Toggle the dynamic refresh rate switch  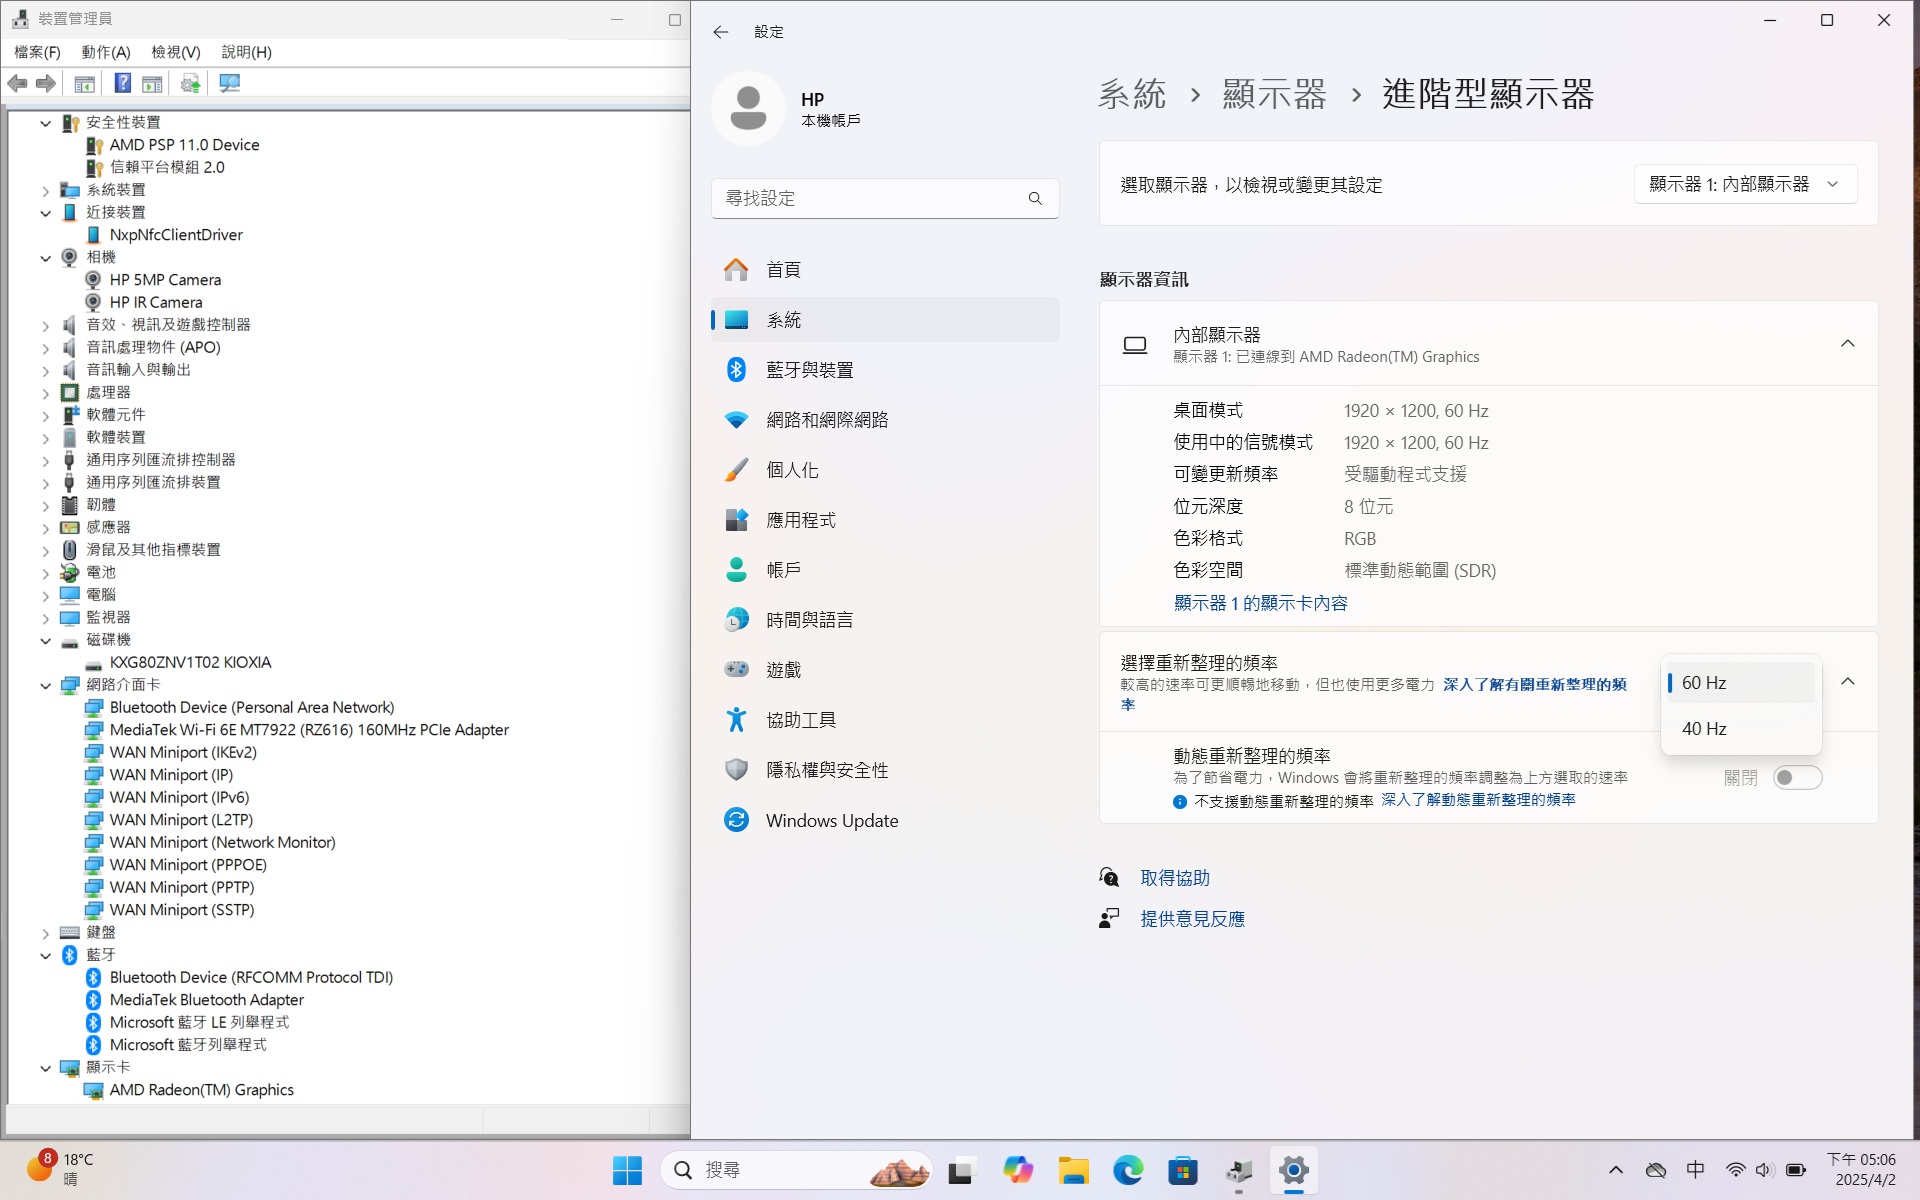click(x=1797, y=778)
